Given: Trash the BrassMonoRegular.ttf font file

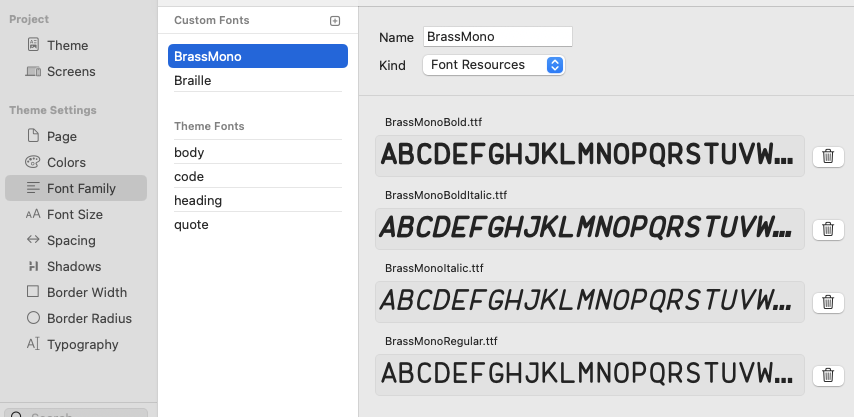Looking at the screenshot, I should tap(828, 375).
